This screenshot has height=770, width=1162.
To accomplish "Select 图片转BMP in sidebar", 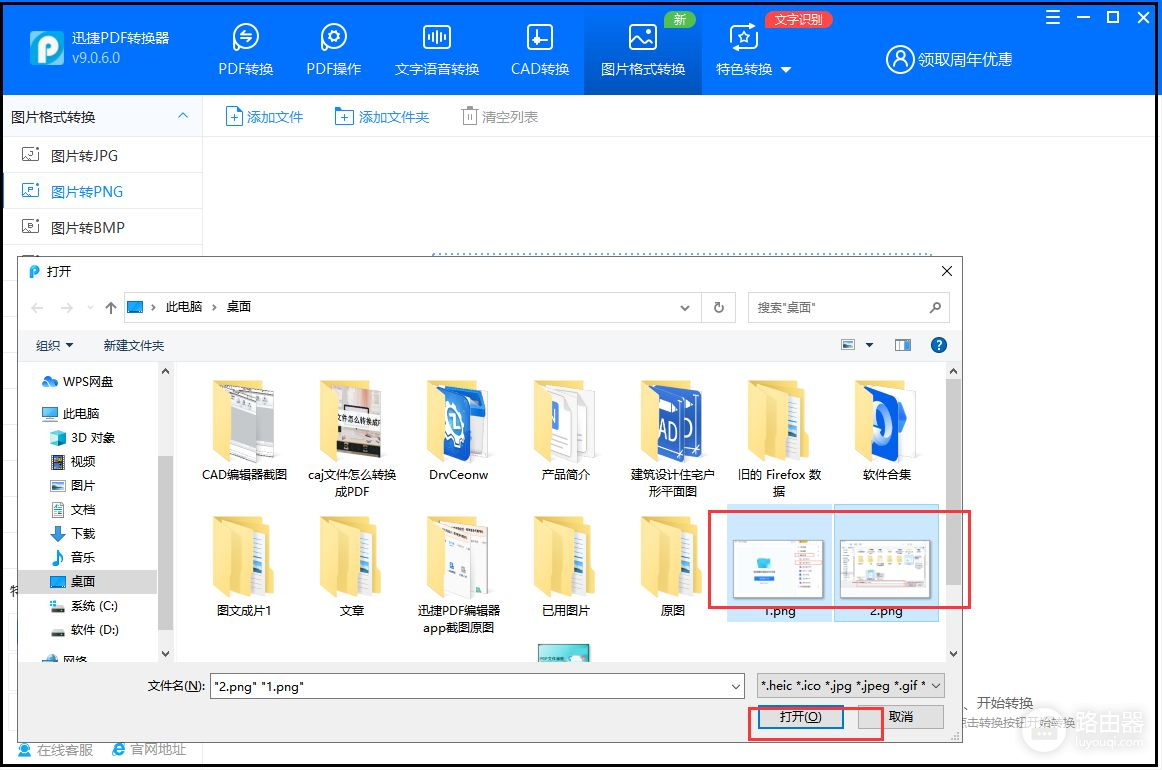I will (102, 228).
